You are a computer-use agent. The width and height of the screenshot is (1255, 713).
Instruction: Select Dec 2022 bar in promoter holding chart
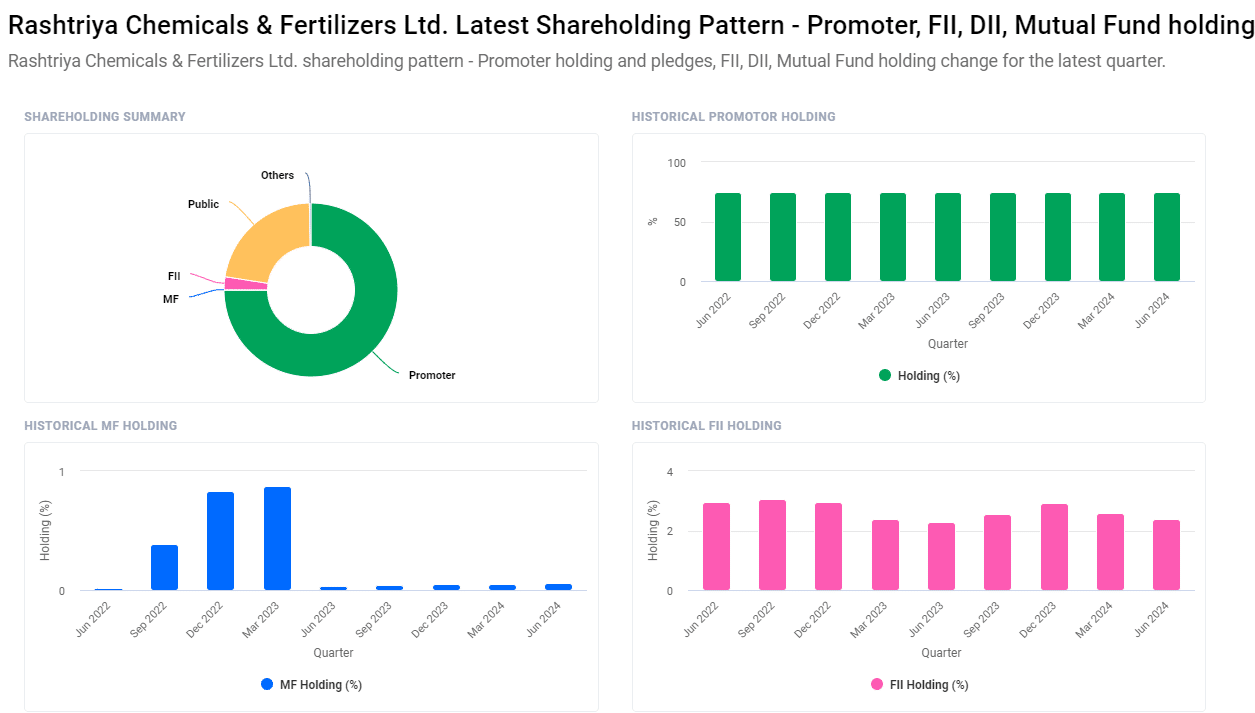(x=838, y=237)
